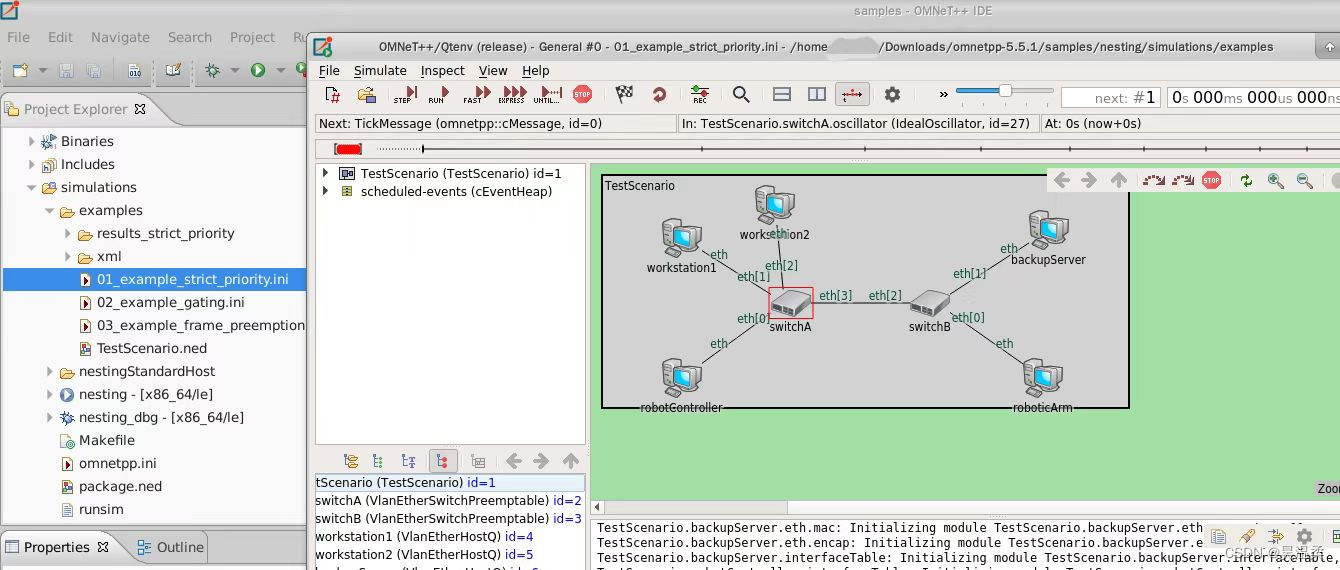1340x570 pixels.
Task: Select the horizontal split layout icon
Action: tap(782, 94)
